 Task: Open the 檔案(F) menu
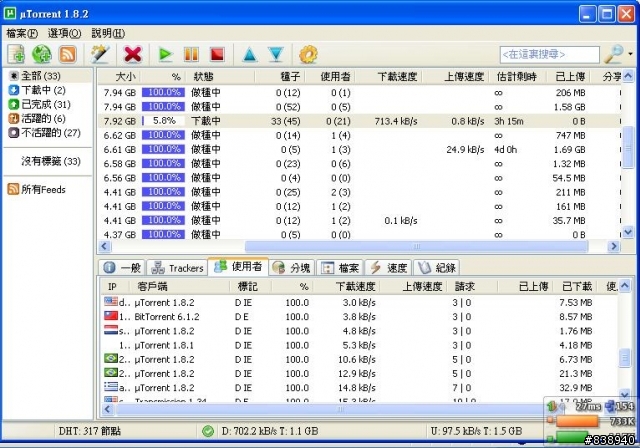22,33
